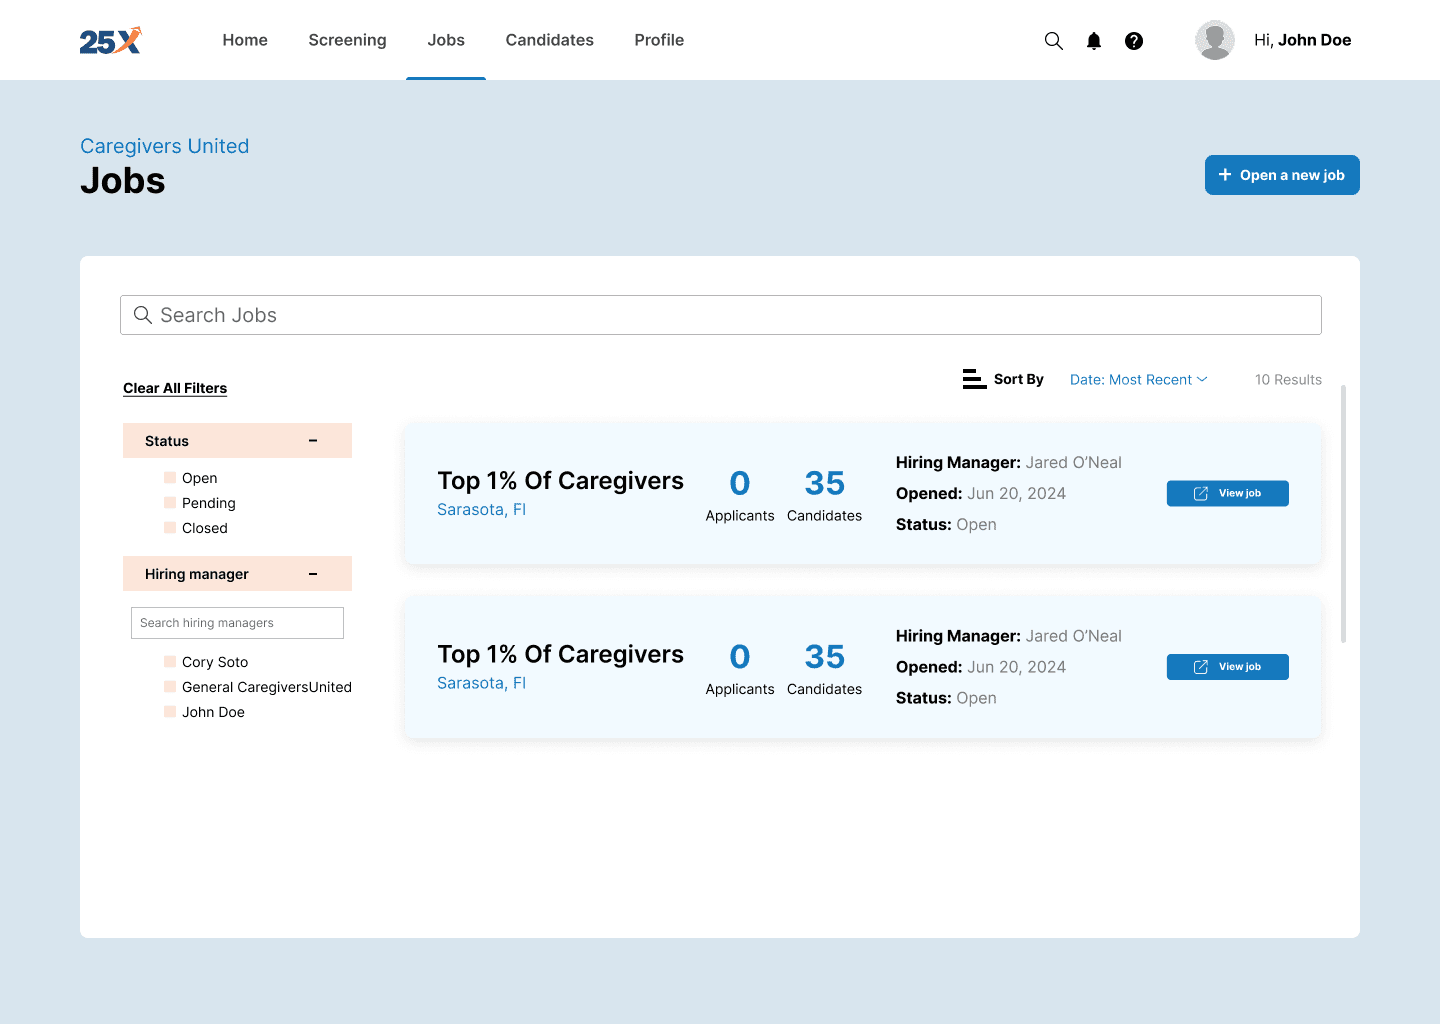Open the search with the magnifying glass icon
Screen dimensions: 1440x1024
click(1053, 40)
